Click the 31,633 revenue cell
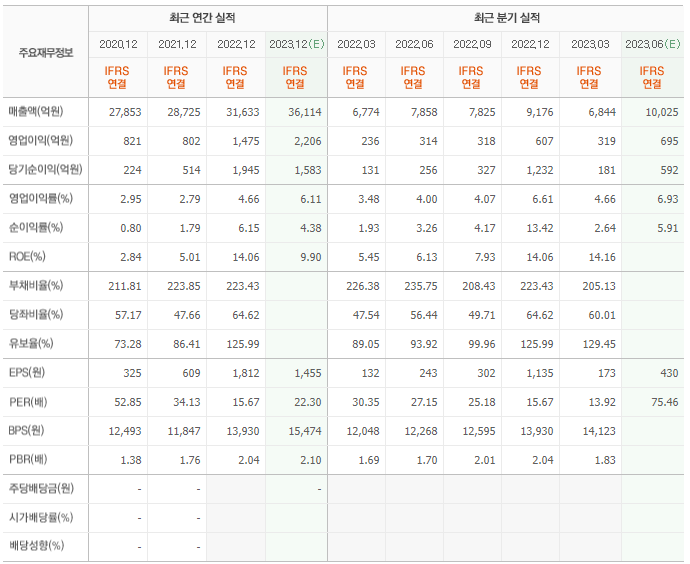 pyautogui.click(x=243, y=112)
